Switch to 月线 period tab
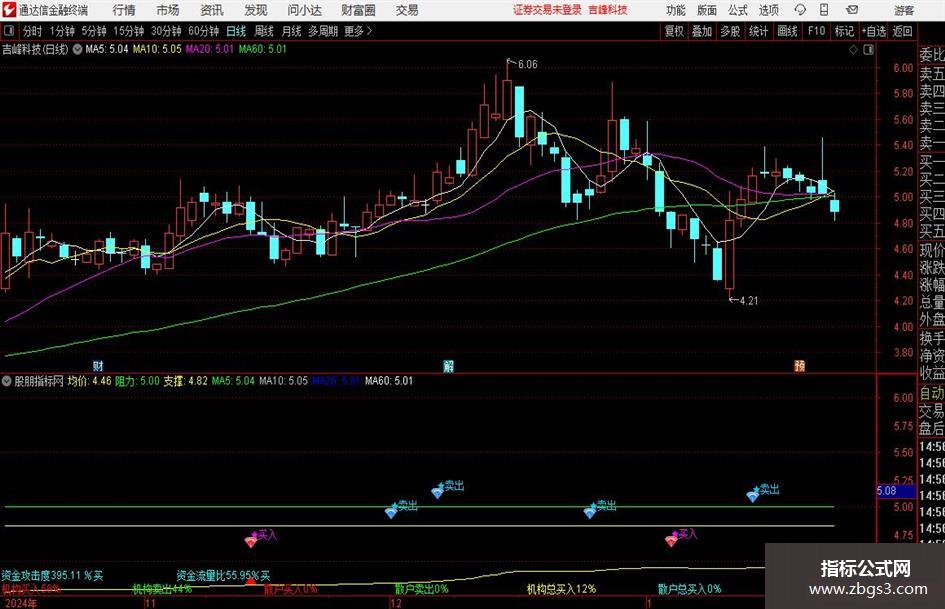 point(291,31)
